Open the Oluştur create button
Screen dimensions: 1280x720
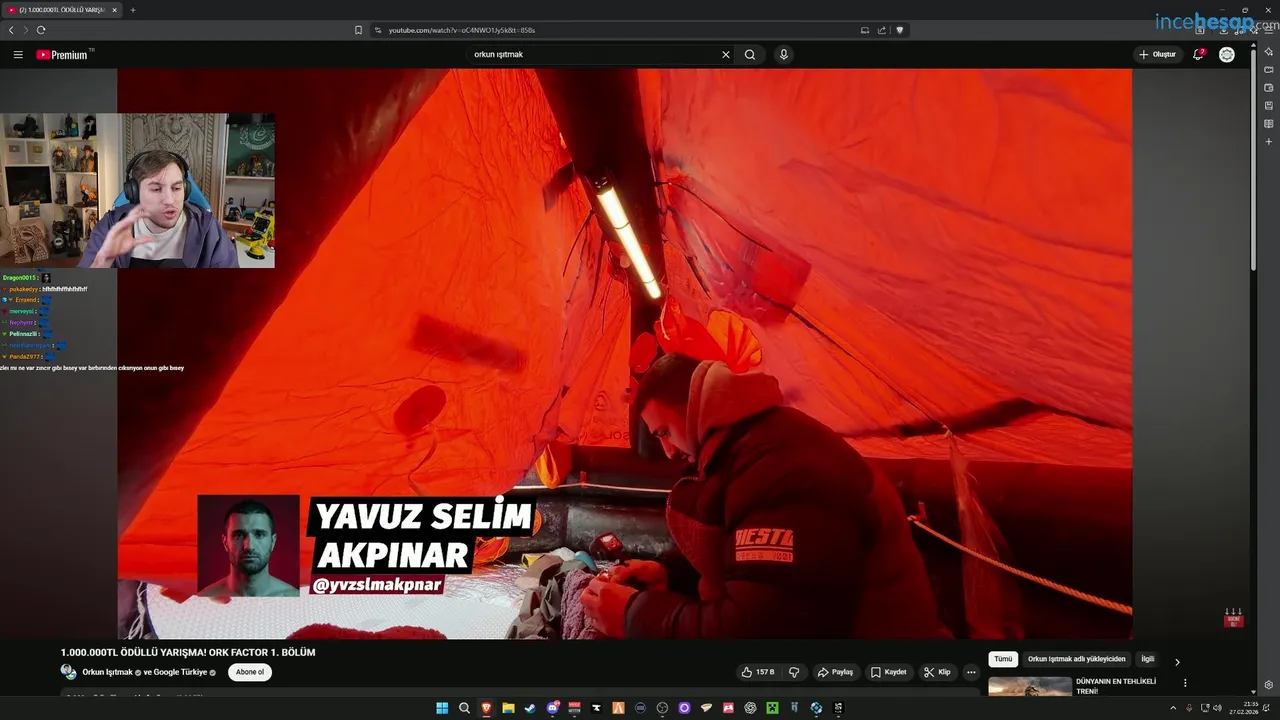pyautogui.click(x=1158, y=54)
